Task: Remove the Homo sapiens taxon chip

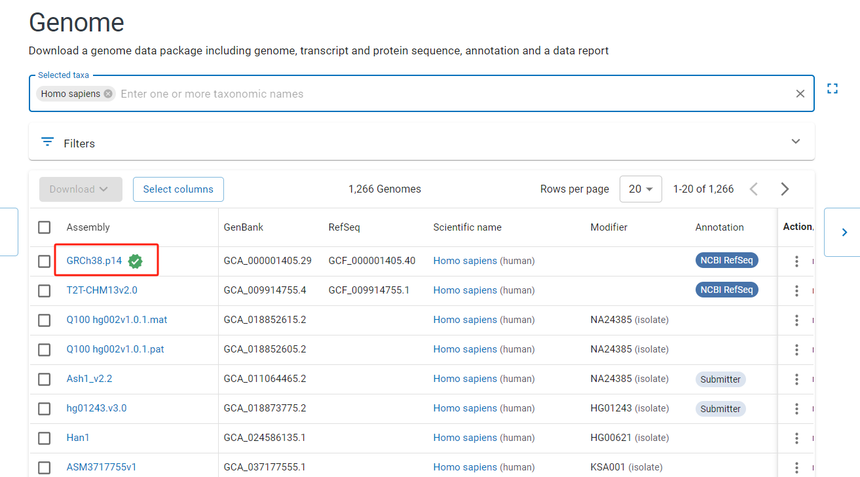Action: click(108, 94)
